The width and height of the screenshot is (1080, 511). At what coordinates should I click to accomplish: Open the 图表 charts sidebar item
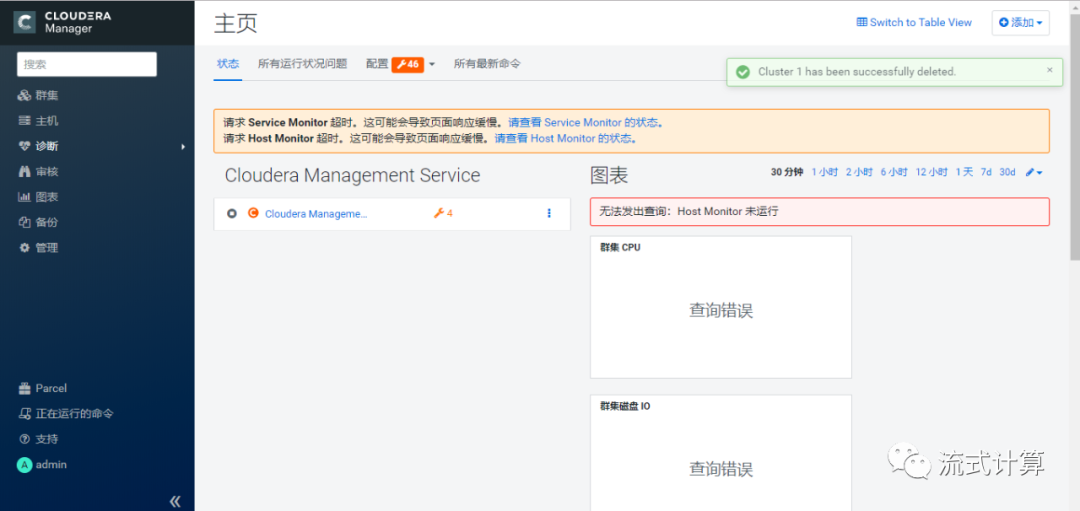click(x=39, y=197)
